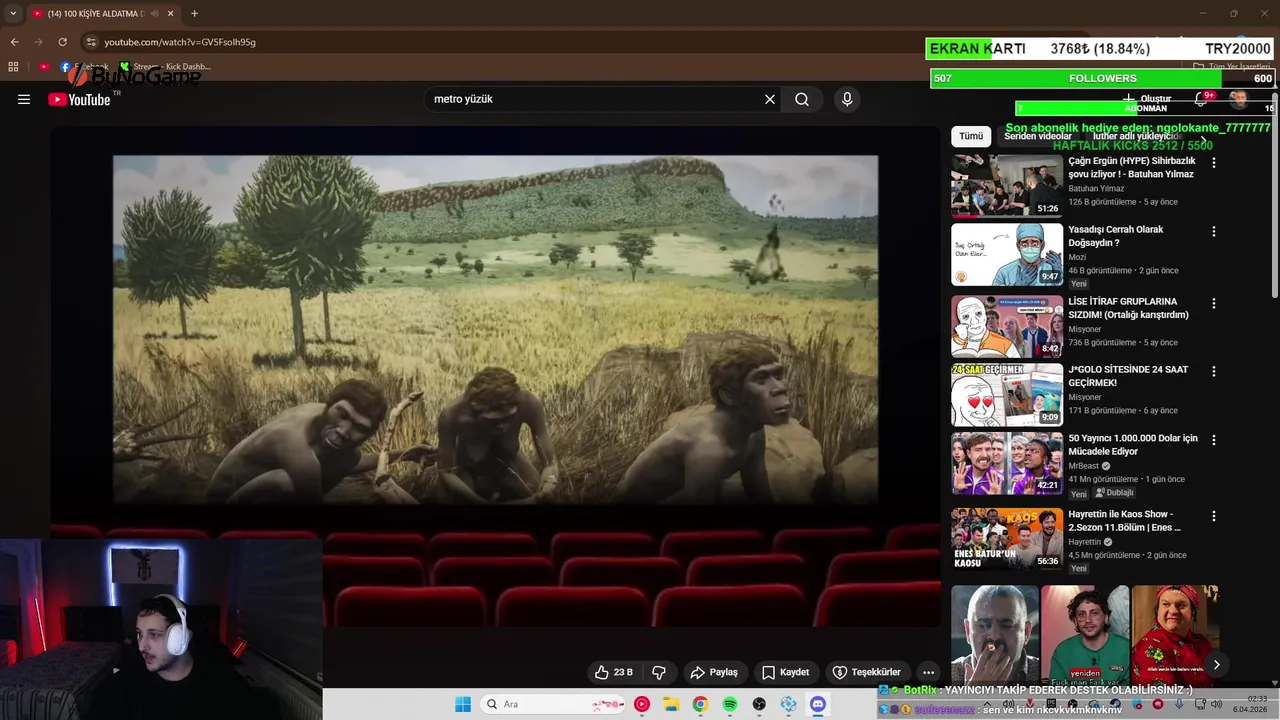Open options for Hayrettin ile Kaos Show
Image resolution: width=1280 pixels, height=720 pixels.
pyautogui.click(x=1214, y=516)
